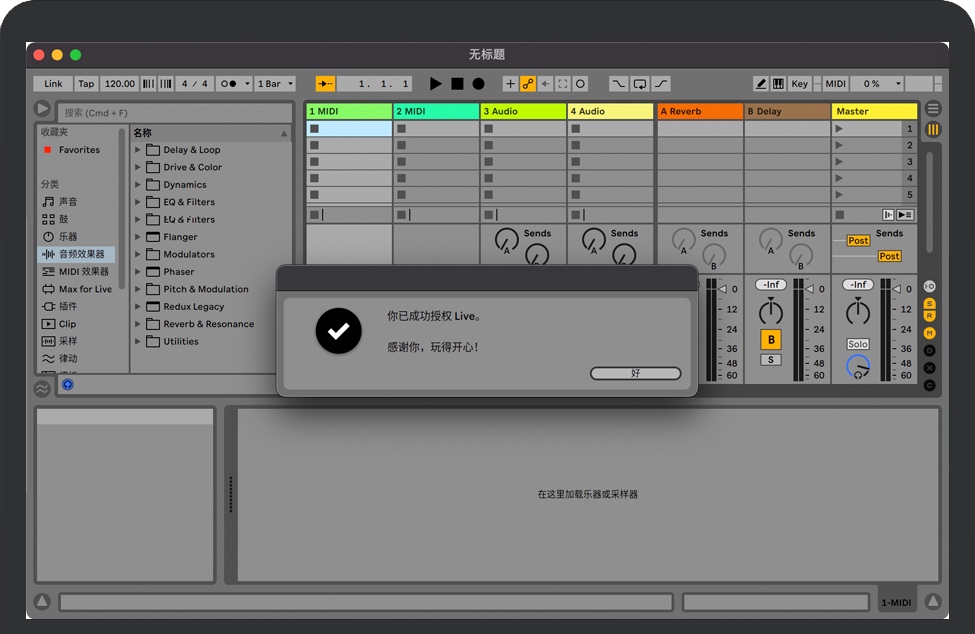
Task: Toggle Key map mode switch
Action: pos(799,83)
